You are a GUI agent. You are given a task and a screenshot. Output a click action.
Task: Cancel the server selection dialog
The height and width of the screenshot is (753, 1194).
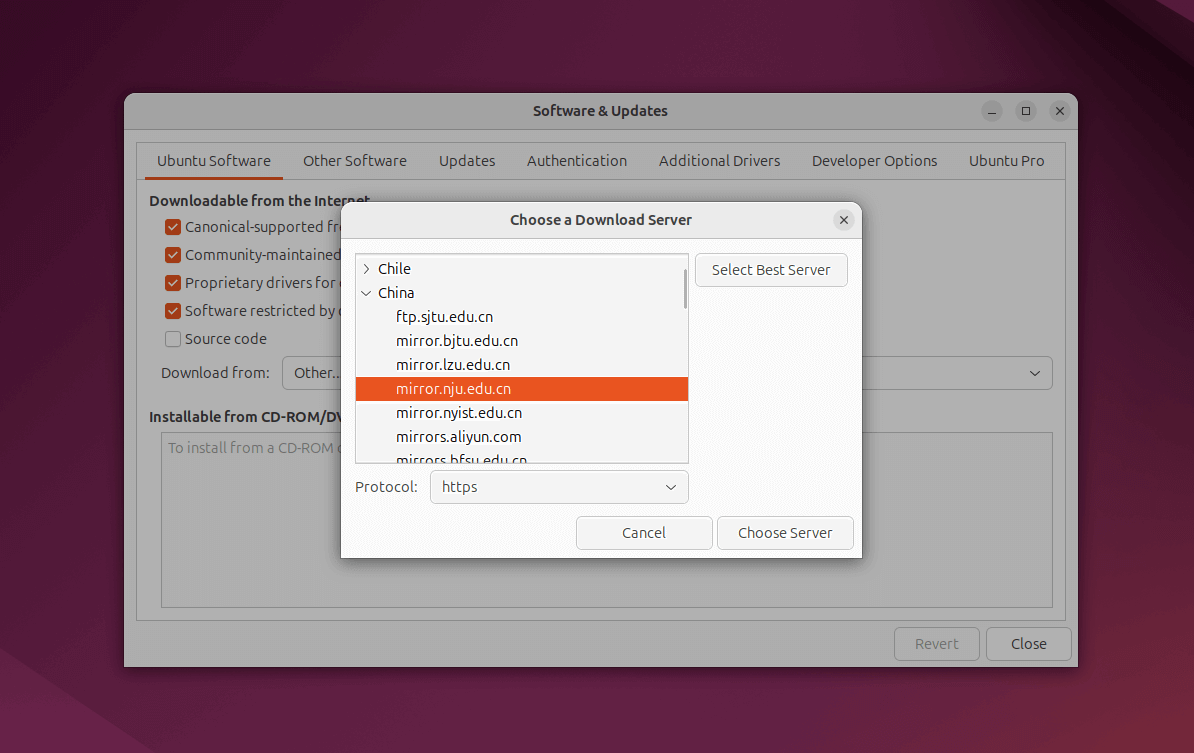pyautogui.click(x=643, y=533)
